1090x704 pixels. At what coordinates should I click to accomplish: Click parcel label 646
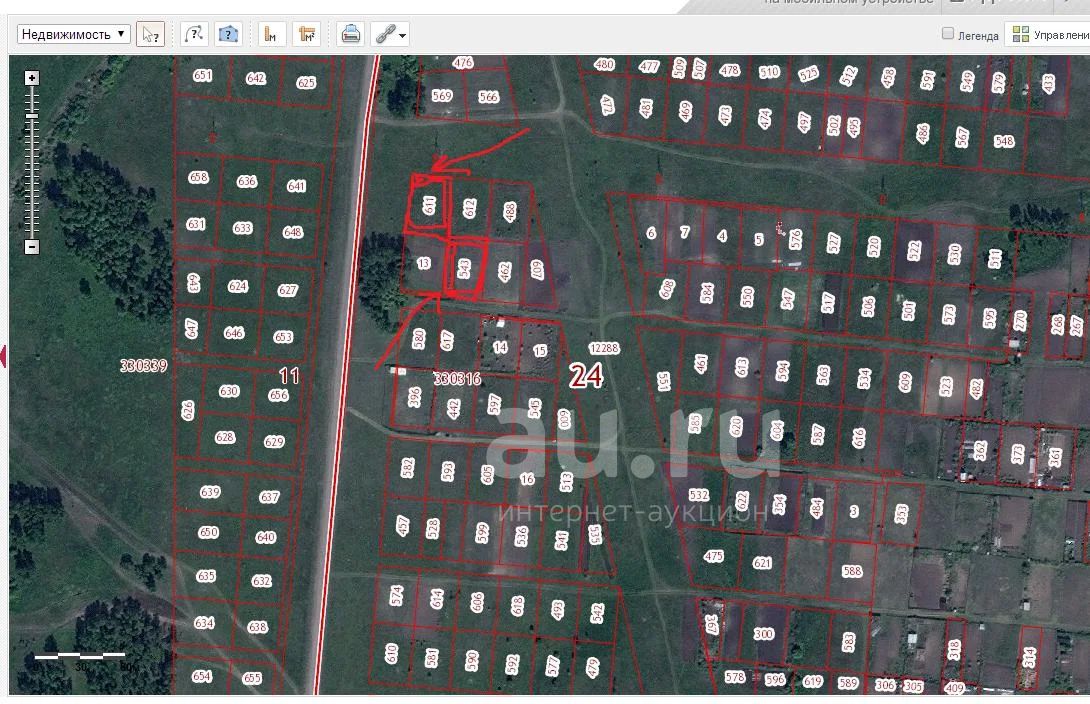234,333
